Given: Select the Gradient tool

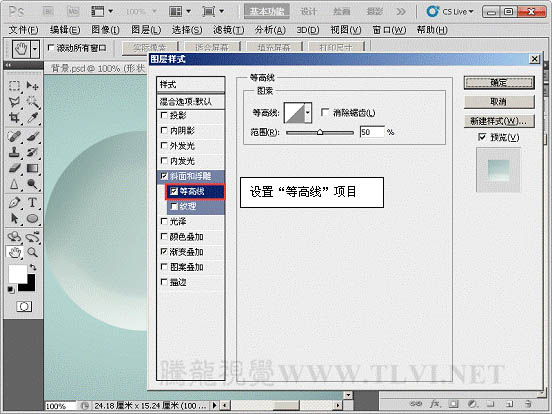Looking at the screenshot, I should click(32, 168).
